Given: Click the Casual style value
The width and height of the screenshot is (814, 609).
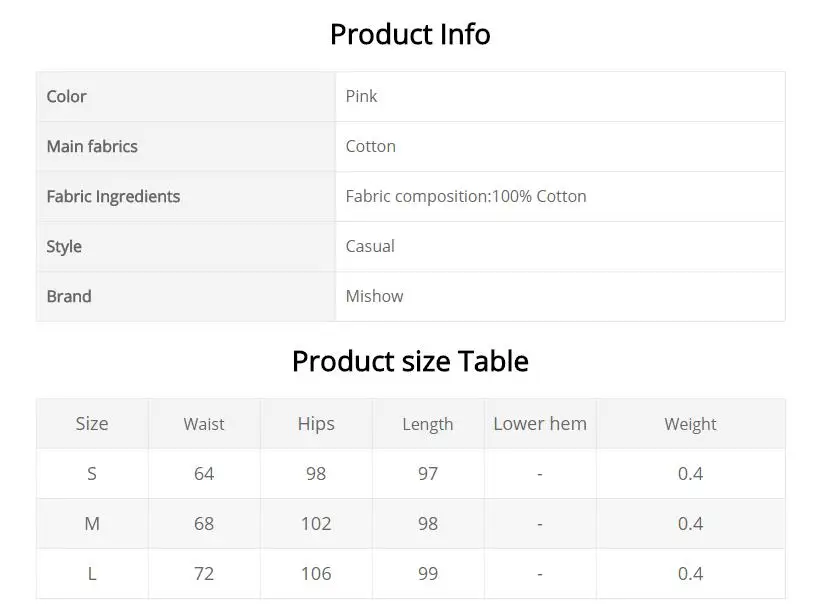Looking at the screenshot, I should (x=370, y=246).
